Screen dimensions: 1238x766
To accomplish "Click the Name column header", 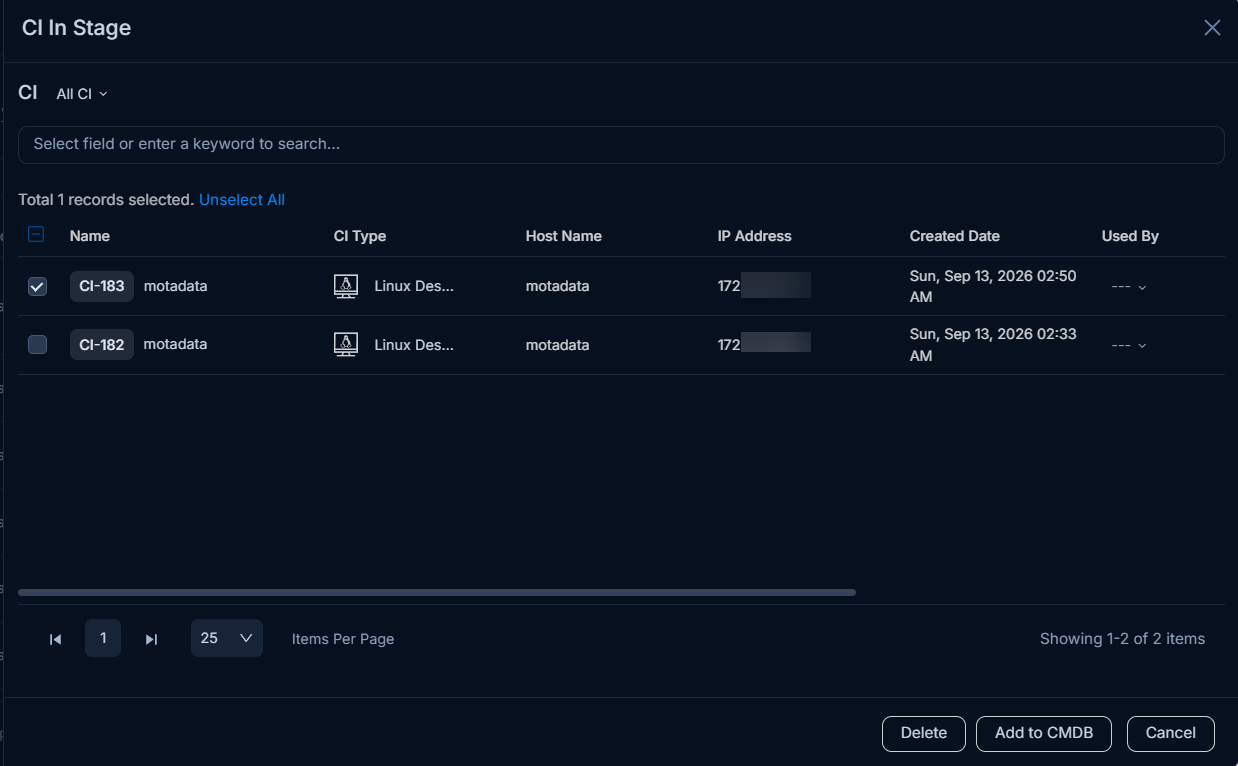I will [90, 236].
